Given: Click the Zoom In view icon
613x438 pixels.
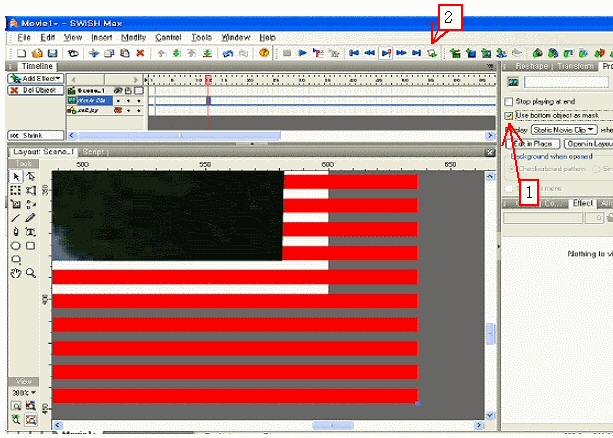Looking at the screenshot, I should tap(16, 420).
